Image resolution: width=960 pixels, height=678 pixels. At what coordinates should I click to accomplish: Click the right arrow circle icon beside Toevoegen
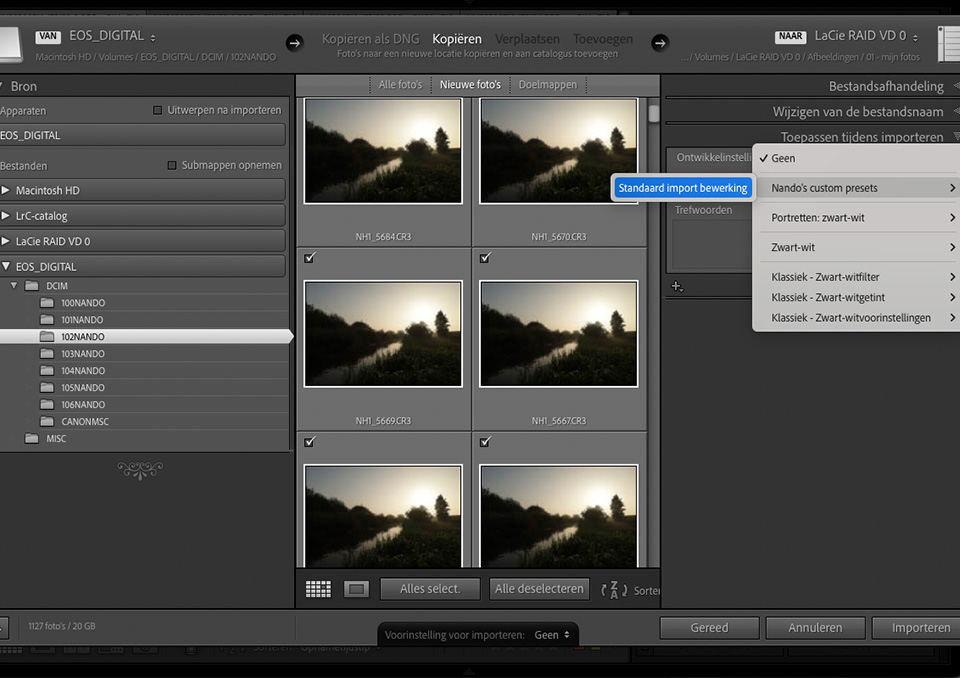click(659, 43)
